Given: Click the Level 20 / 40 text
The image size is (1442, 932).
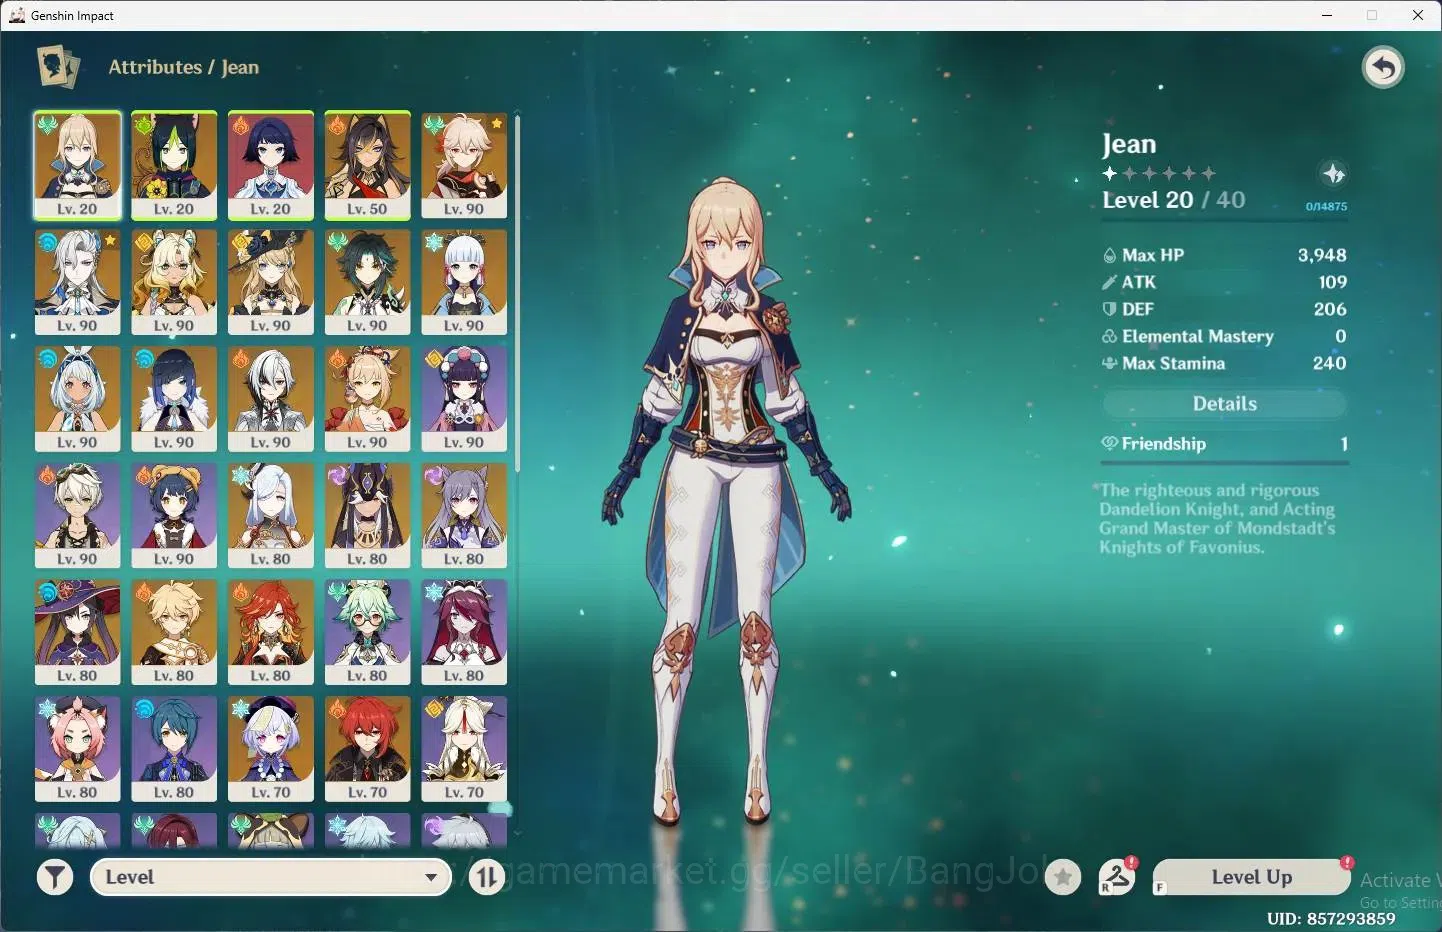Looking at the screenshot, I should (x=1174, y=200).
